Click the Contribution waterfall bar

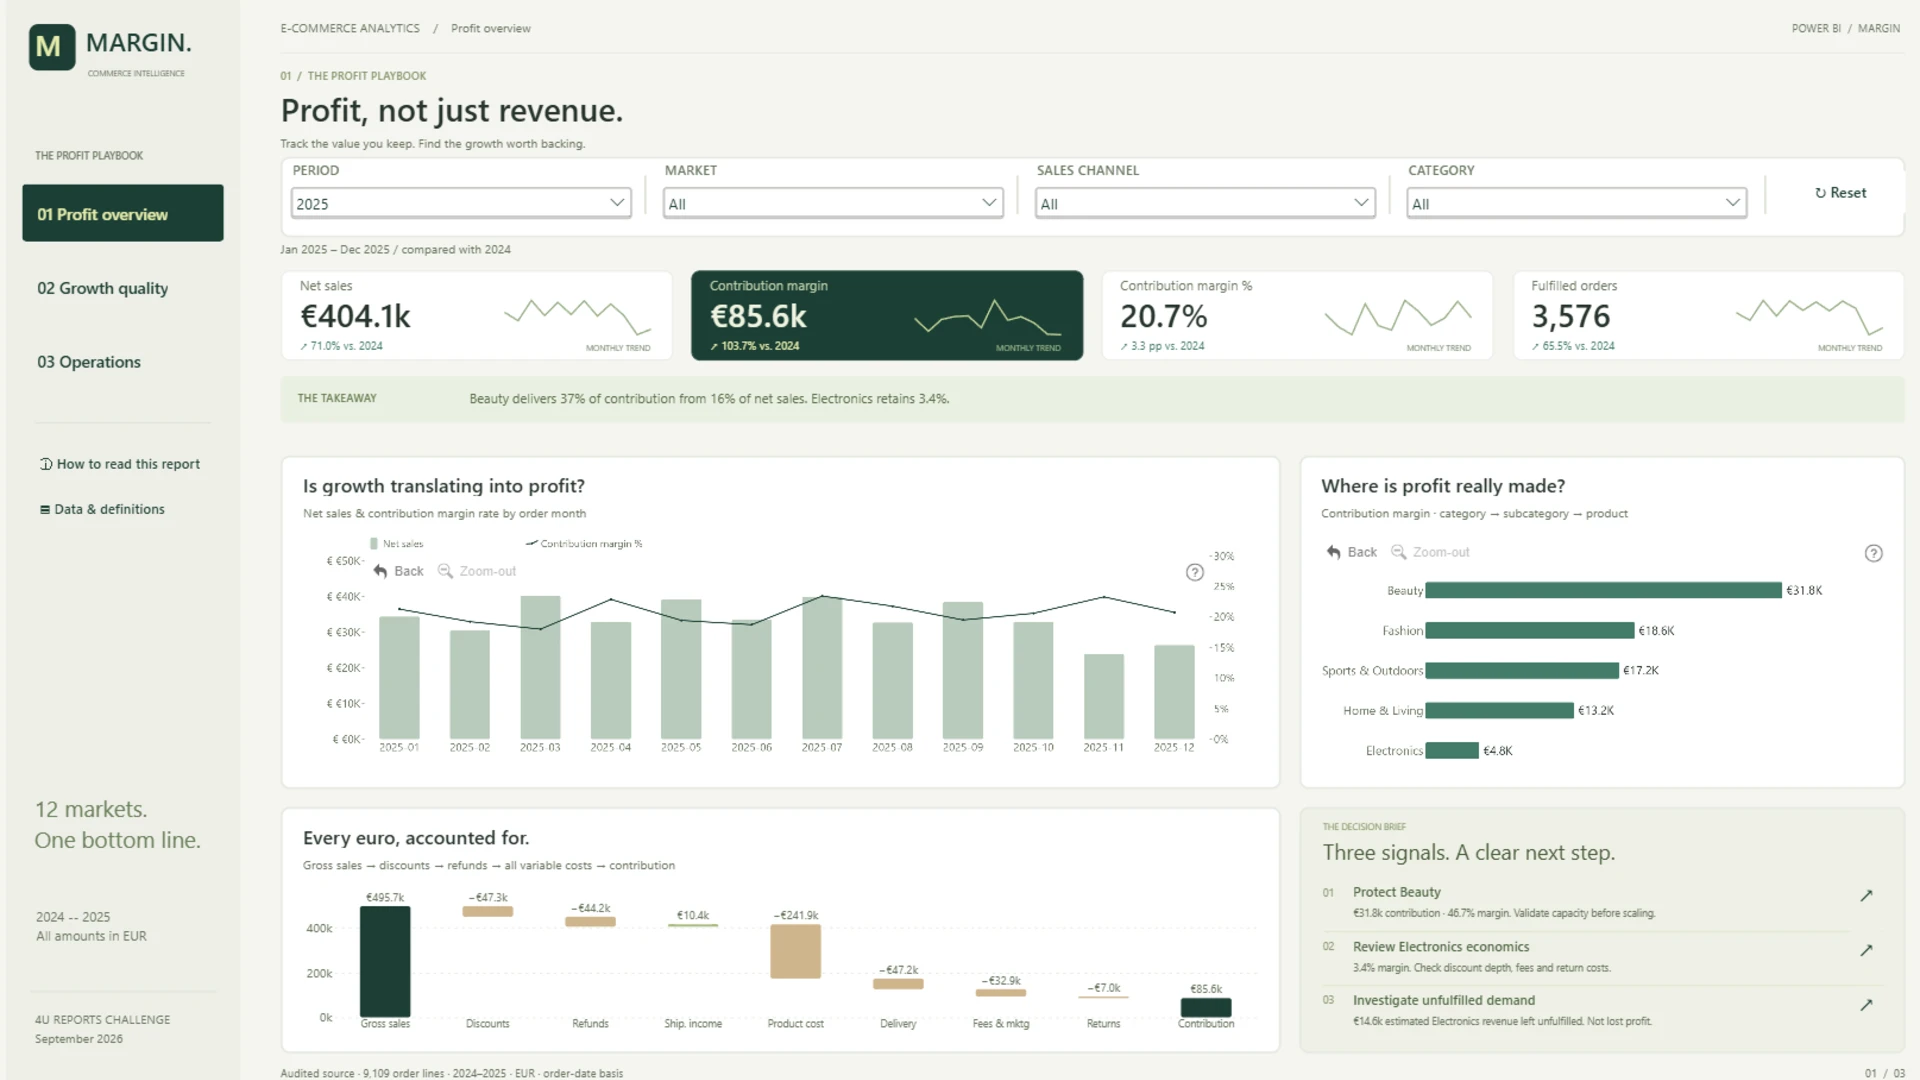click(x=1206, y=1007)
